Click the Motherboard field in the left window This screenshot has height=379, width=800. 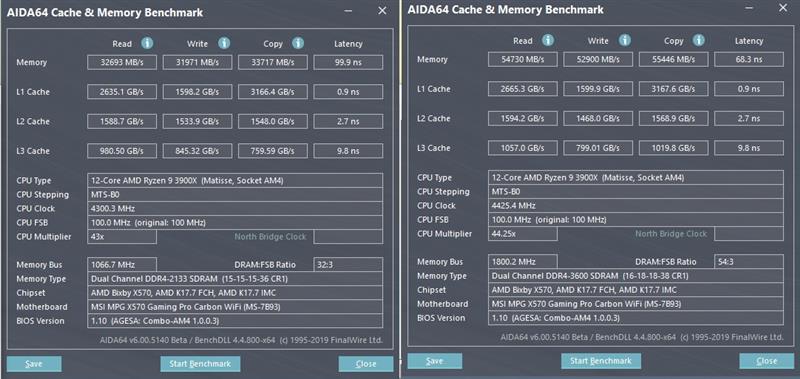coord(235,307)
